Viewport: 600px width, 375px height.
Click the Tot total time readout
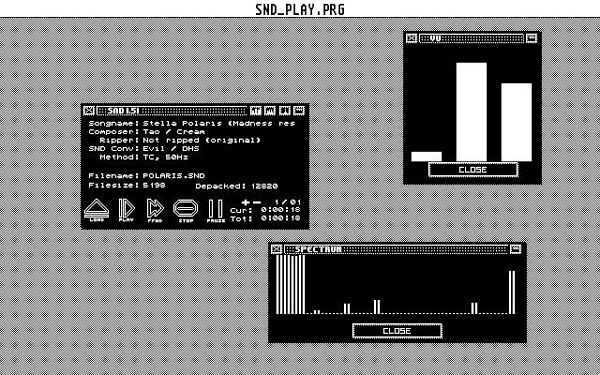point(280,218)
